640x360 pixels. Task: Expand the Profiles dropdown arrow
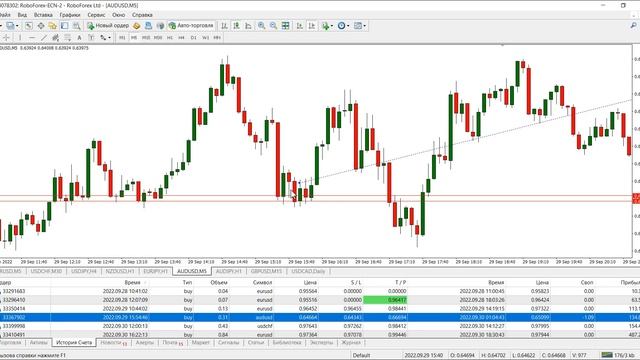[17, 26]
